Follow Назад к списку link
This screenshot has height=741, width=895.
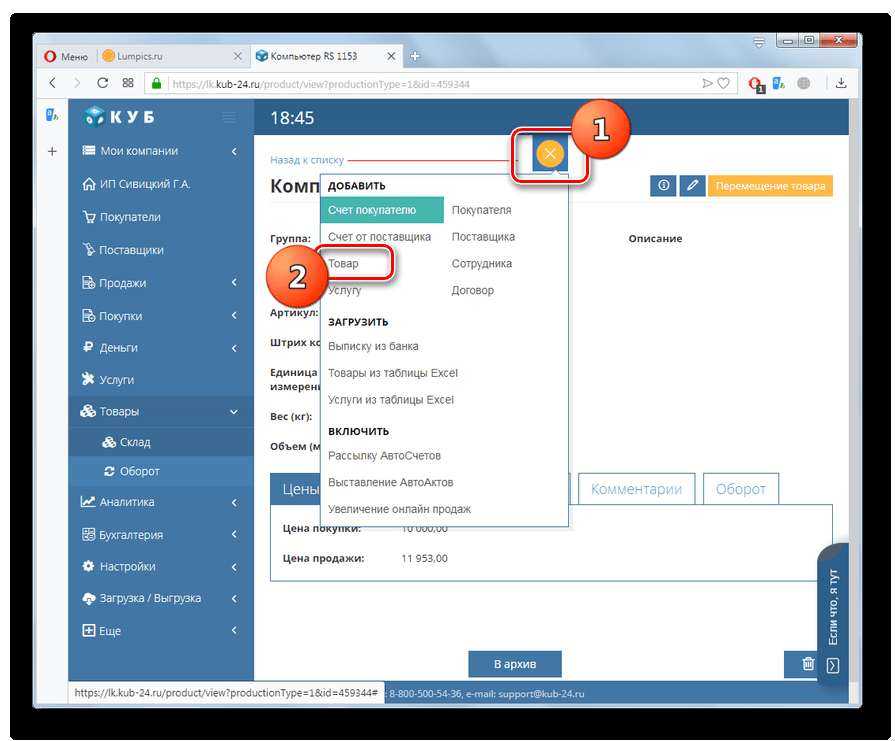click(307, 160)
